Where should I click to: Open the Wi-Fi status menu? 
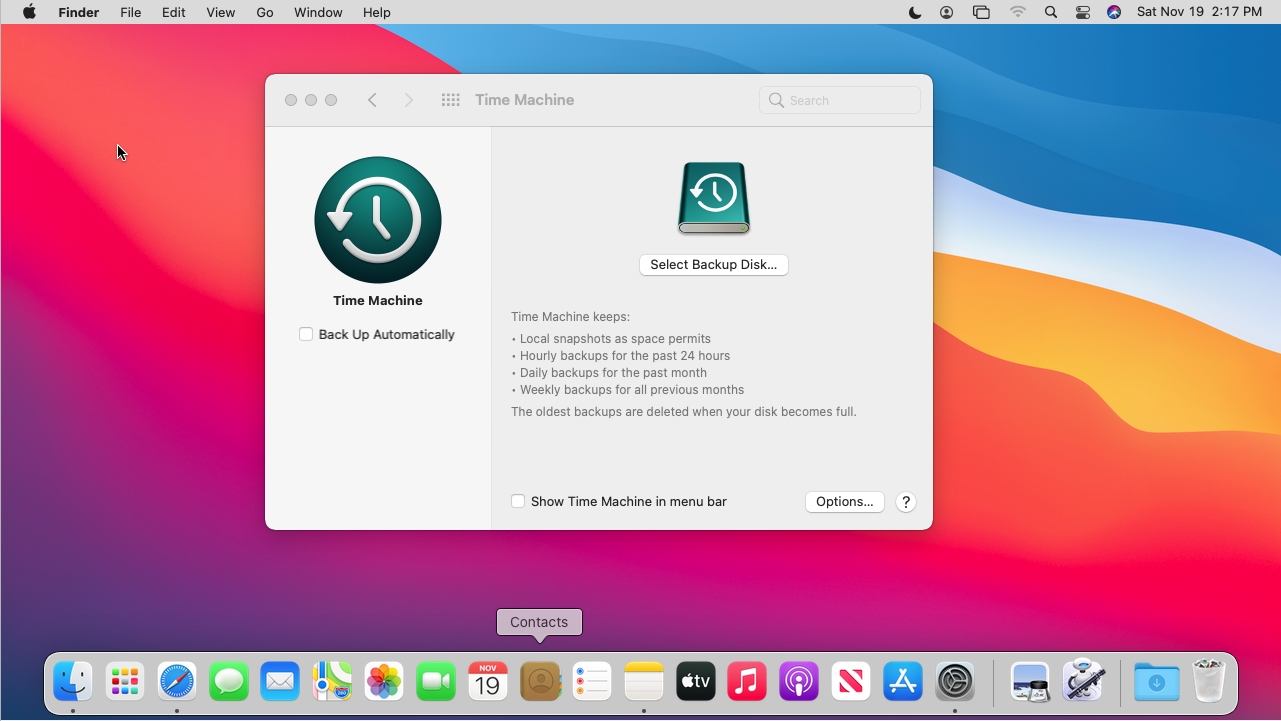[1018, 12]
